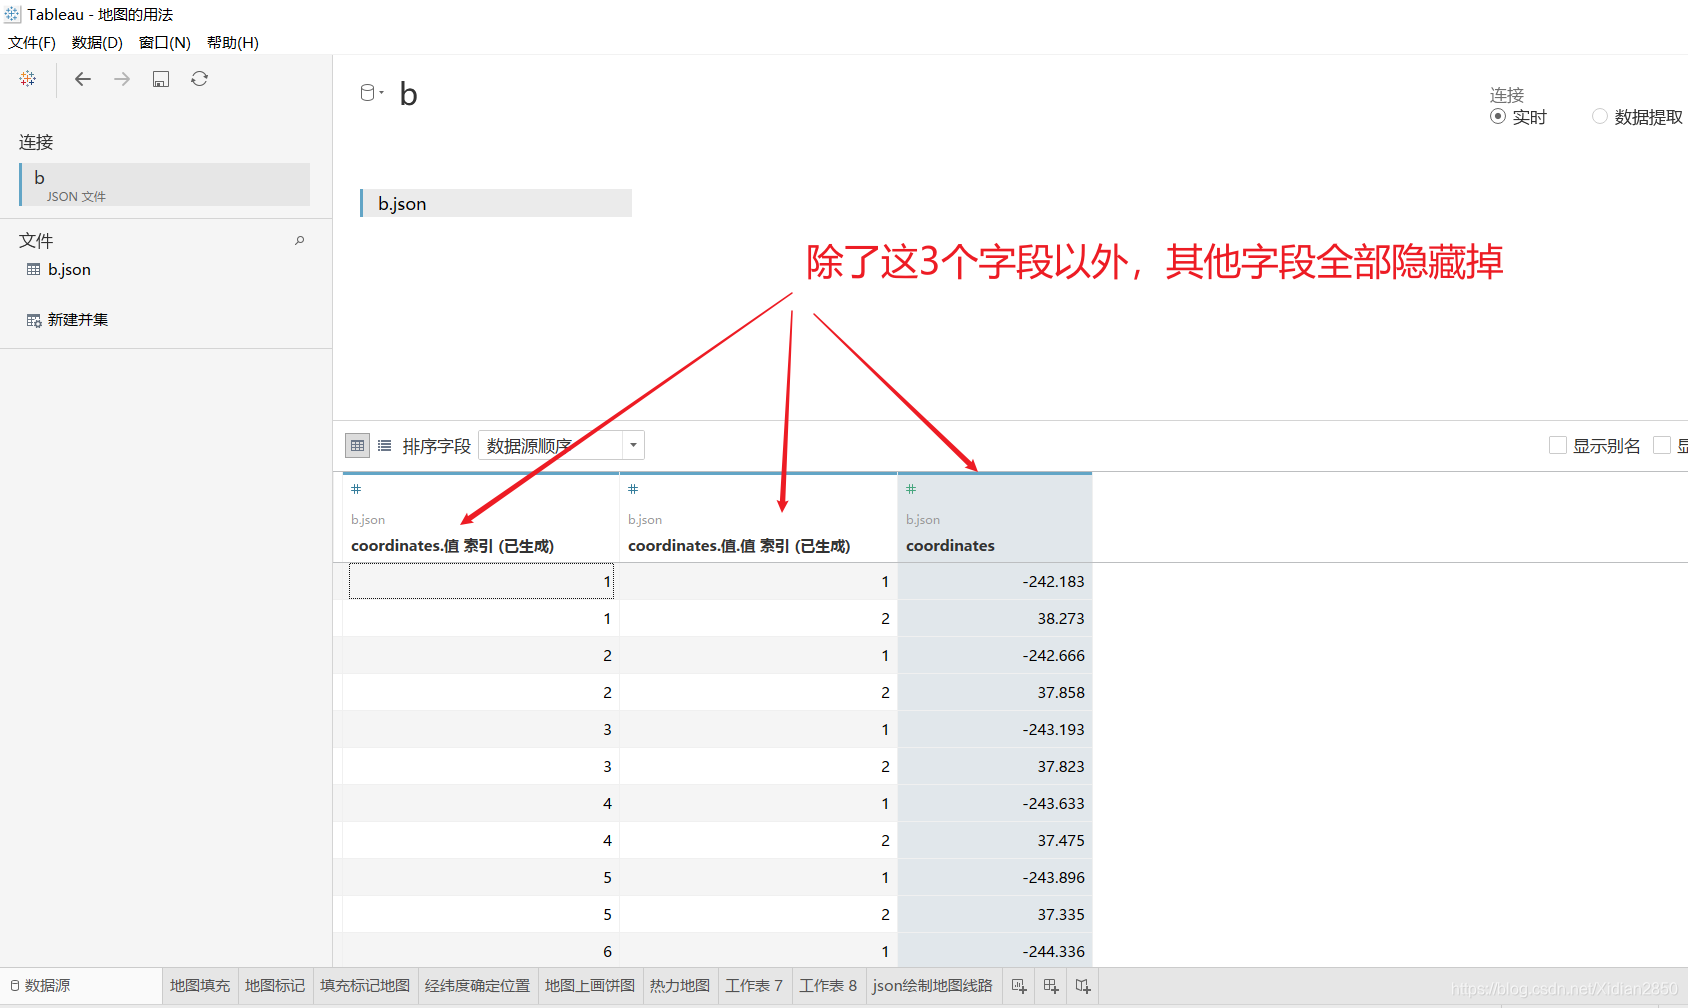This screenshot has width=1688, height=1008.
Task: Switch to the 工作表 7 tab
Action: pos(754,986)
